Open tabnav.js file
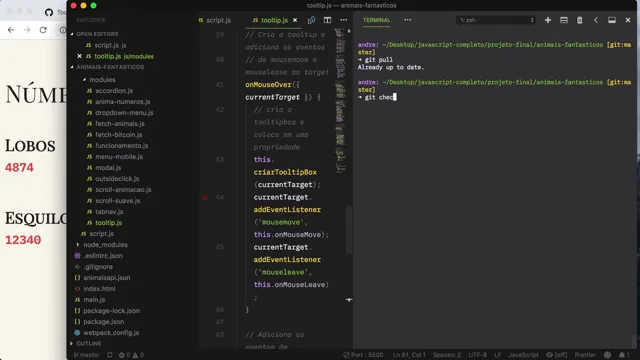Viewport: 640px width, 360px height. pyautogui.click(x=104, y=212)
